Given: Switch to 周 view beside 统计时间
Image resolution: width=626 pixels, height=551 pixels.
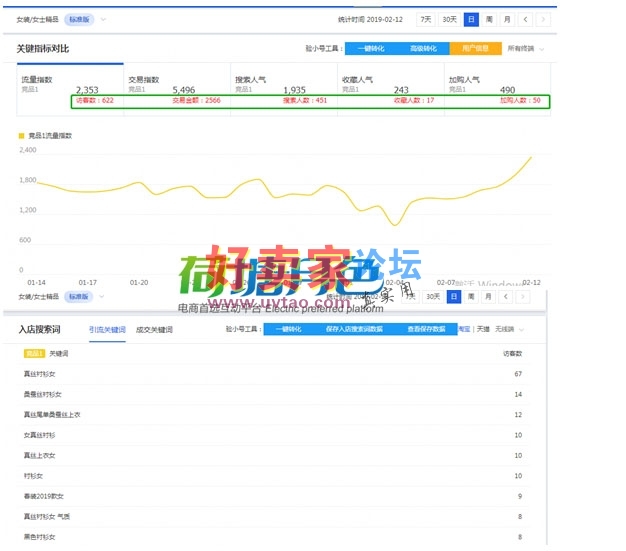Looking at the screenshot, I should tap(490, 19).
